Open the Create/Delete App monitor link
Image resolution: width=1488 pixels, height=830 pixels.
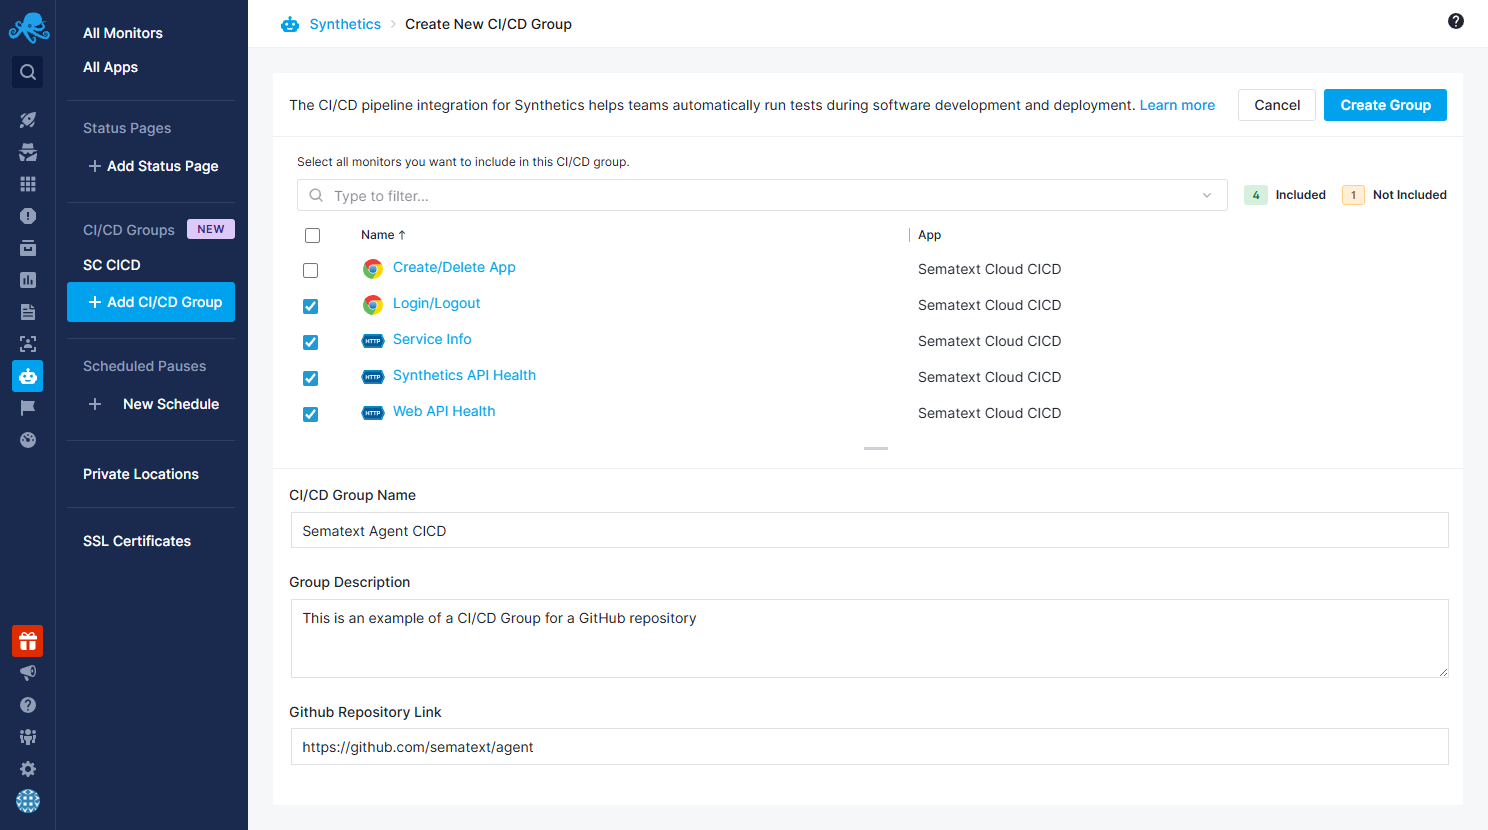click(454, 267)
